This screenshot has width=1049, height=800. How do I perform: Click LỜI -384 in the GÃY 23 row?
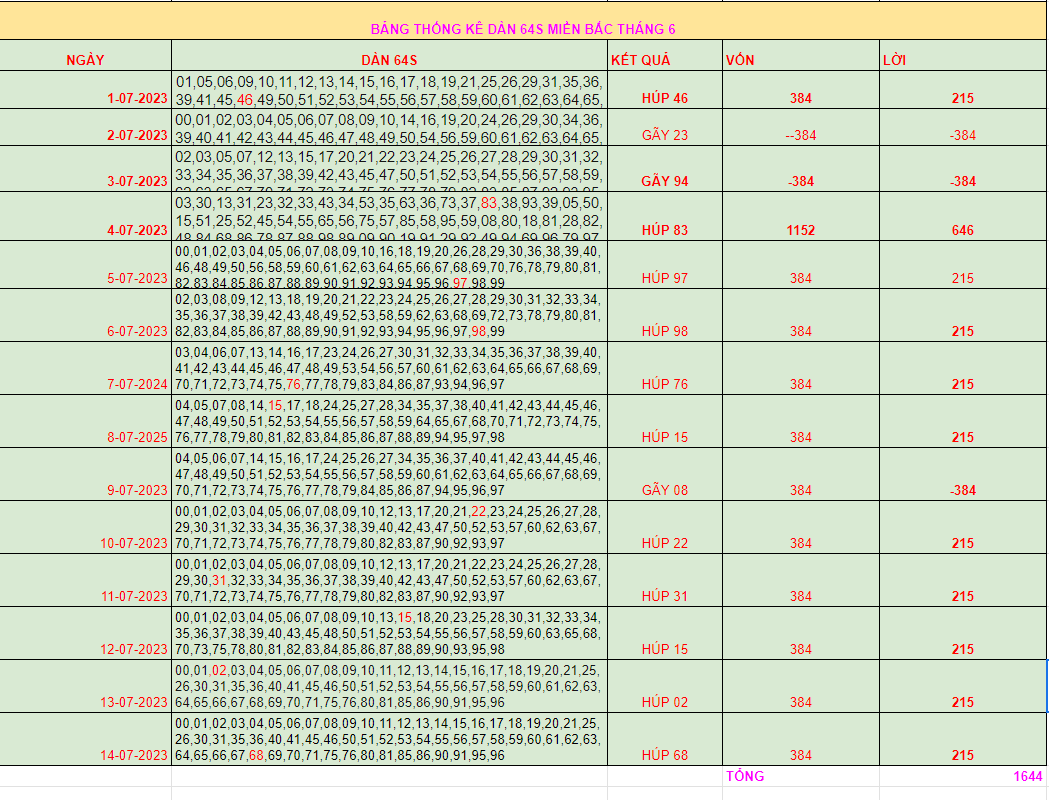tap(963, 127)
